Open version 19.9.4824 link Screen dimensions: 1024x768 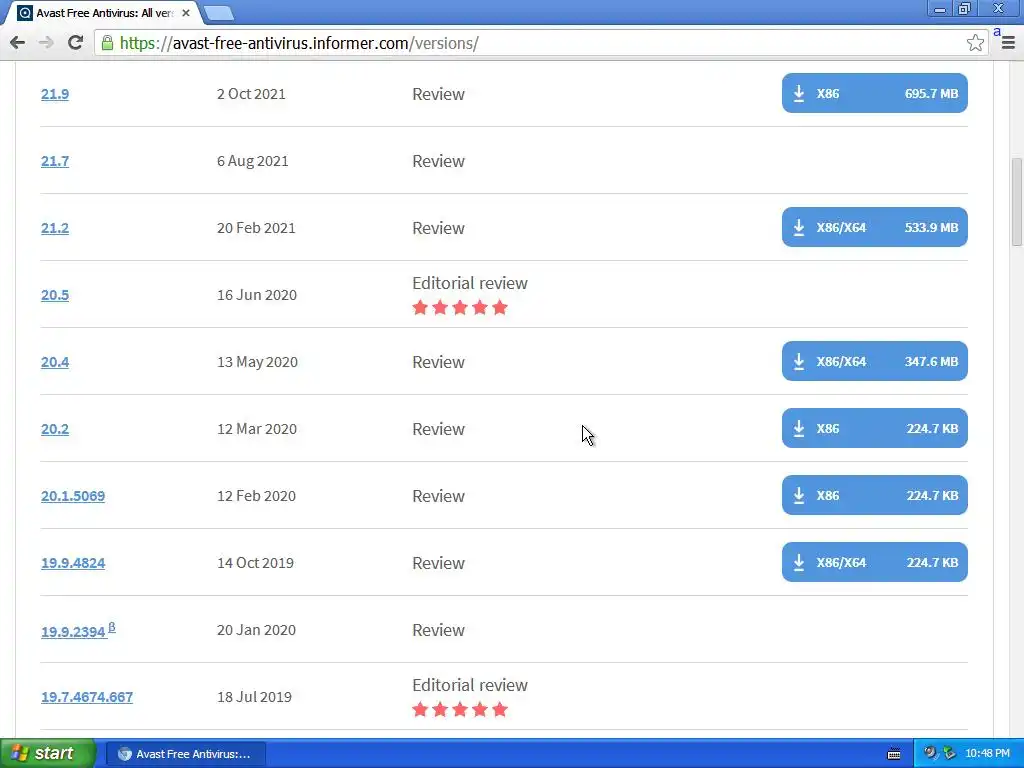73,563
